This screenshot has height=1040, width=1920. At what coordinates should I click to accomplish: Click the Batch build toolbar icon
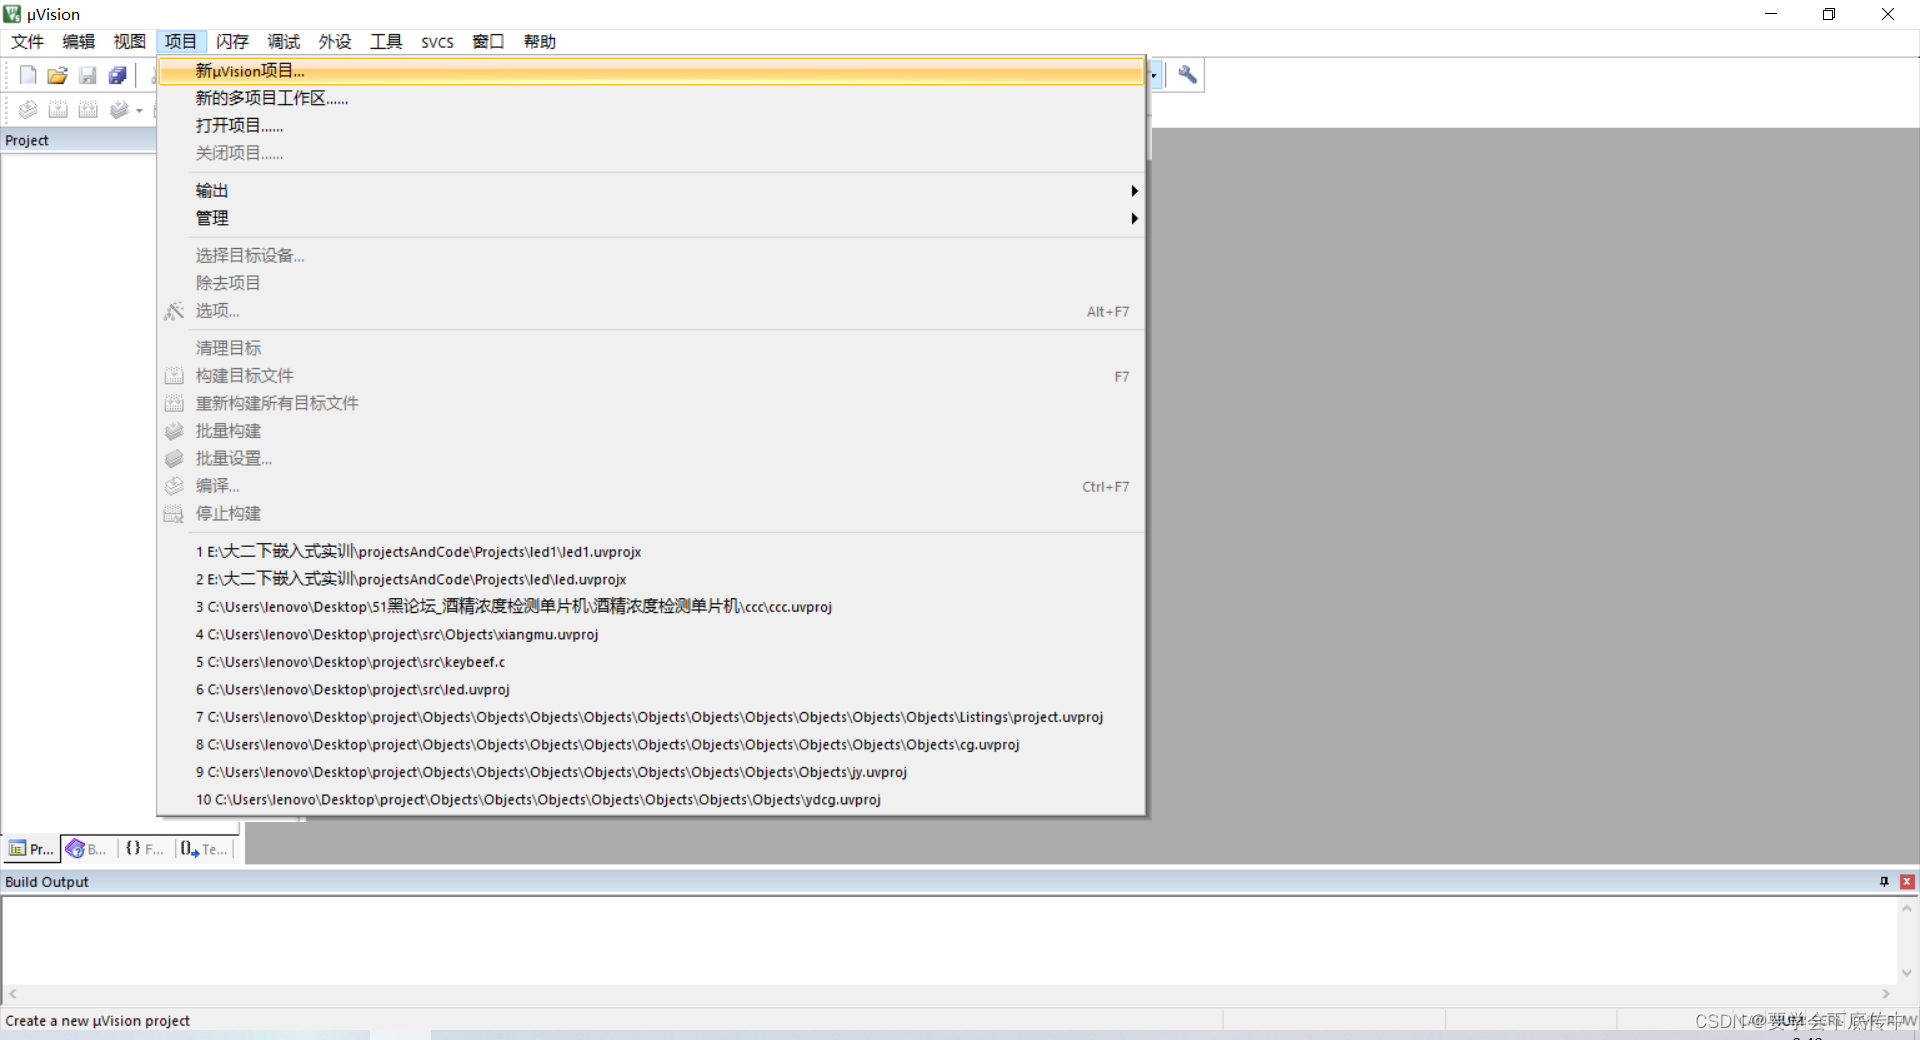(x=119, y=109)
